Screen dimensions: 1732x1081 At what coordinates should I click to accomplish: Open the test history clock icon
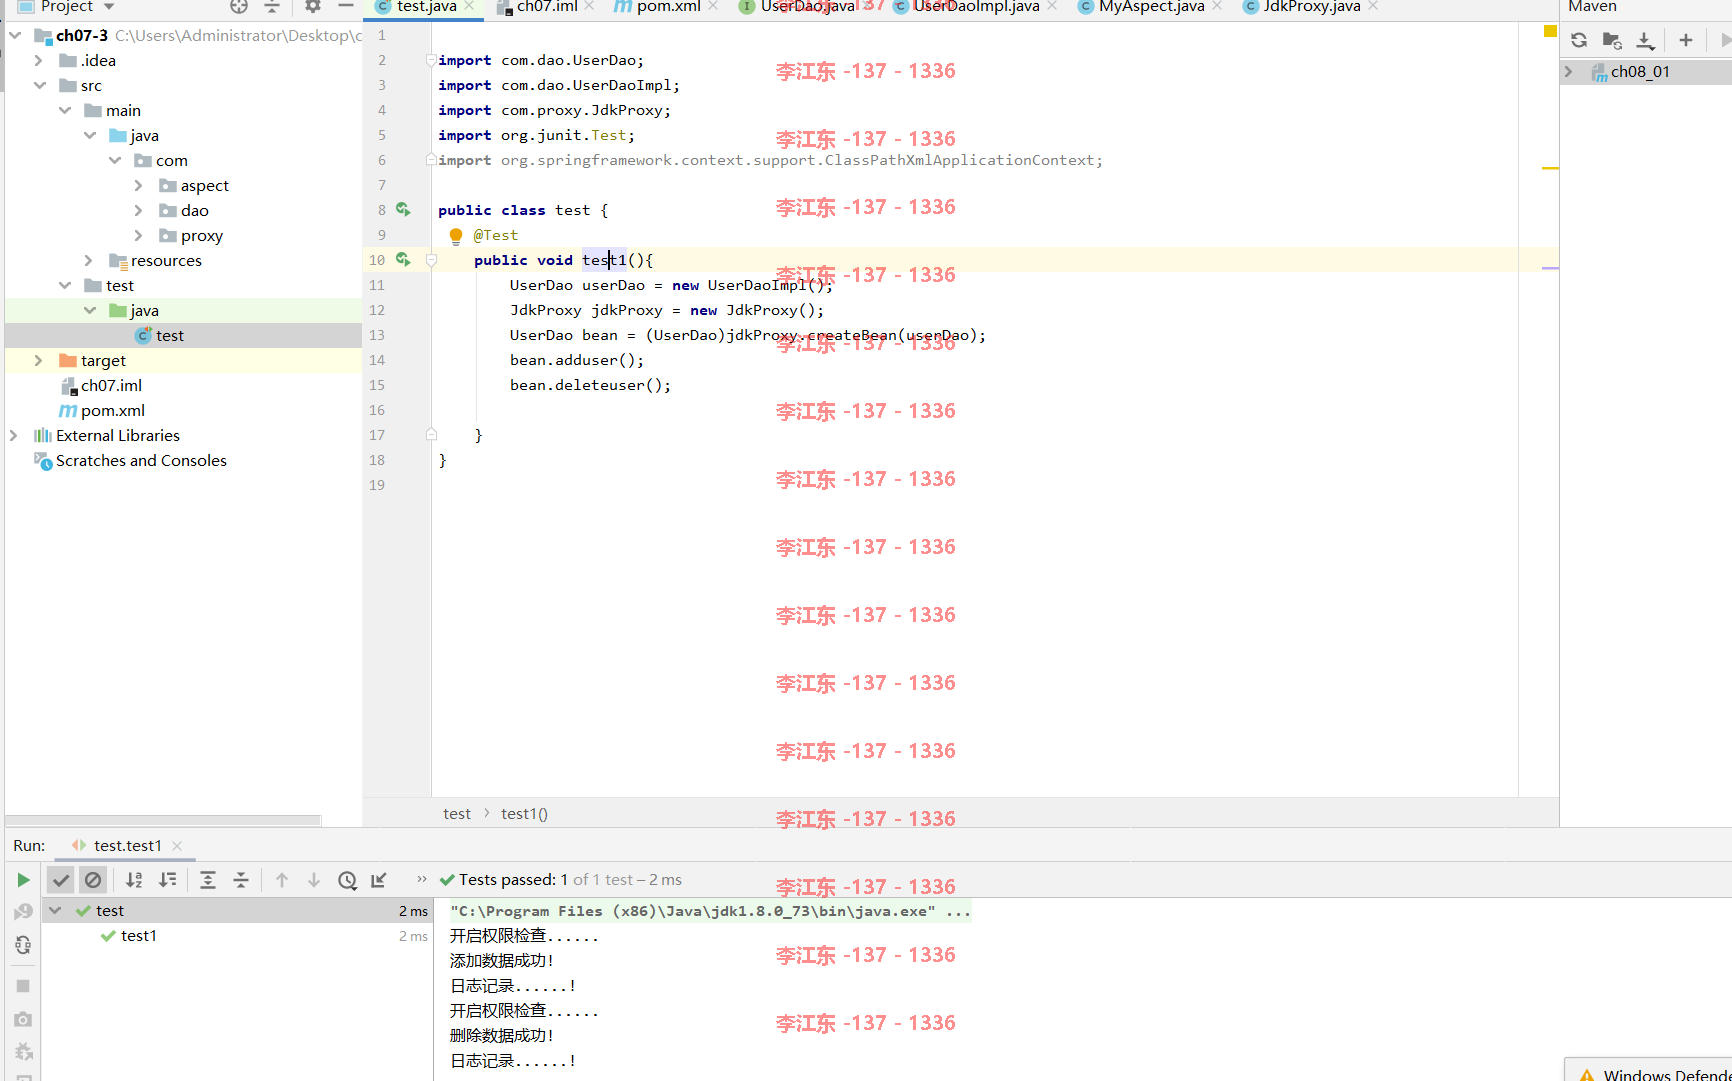(347, 880)
